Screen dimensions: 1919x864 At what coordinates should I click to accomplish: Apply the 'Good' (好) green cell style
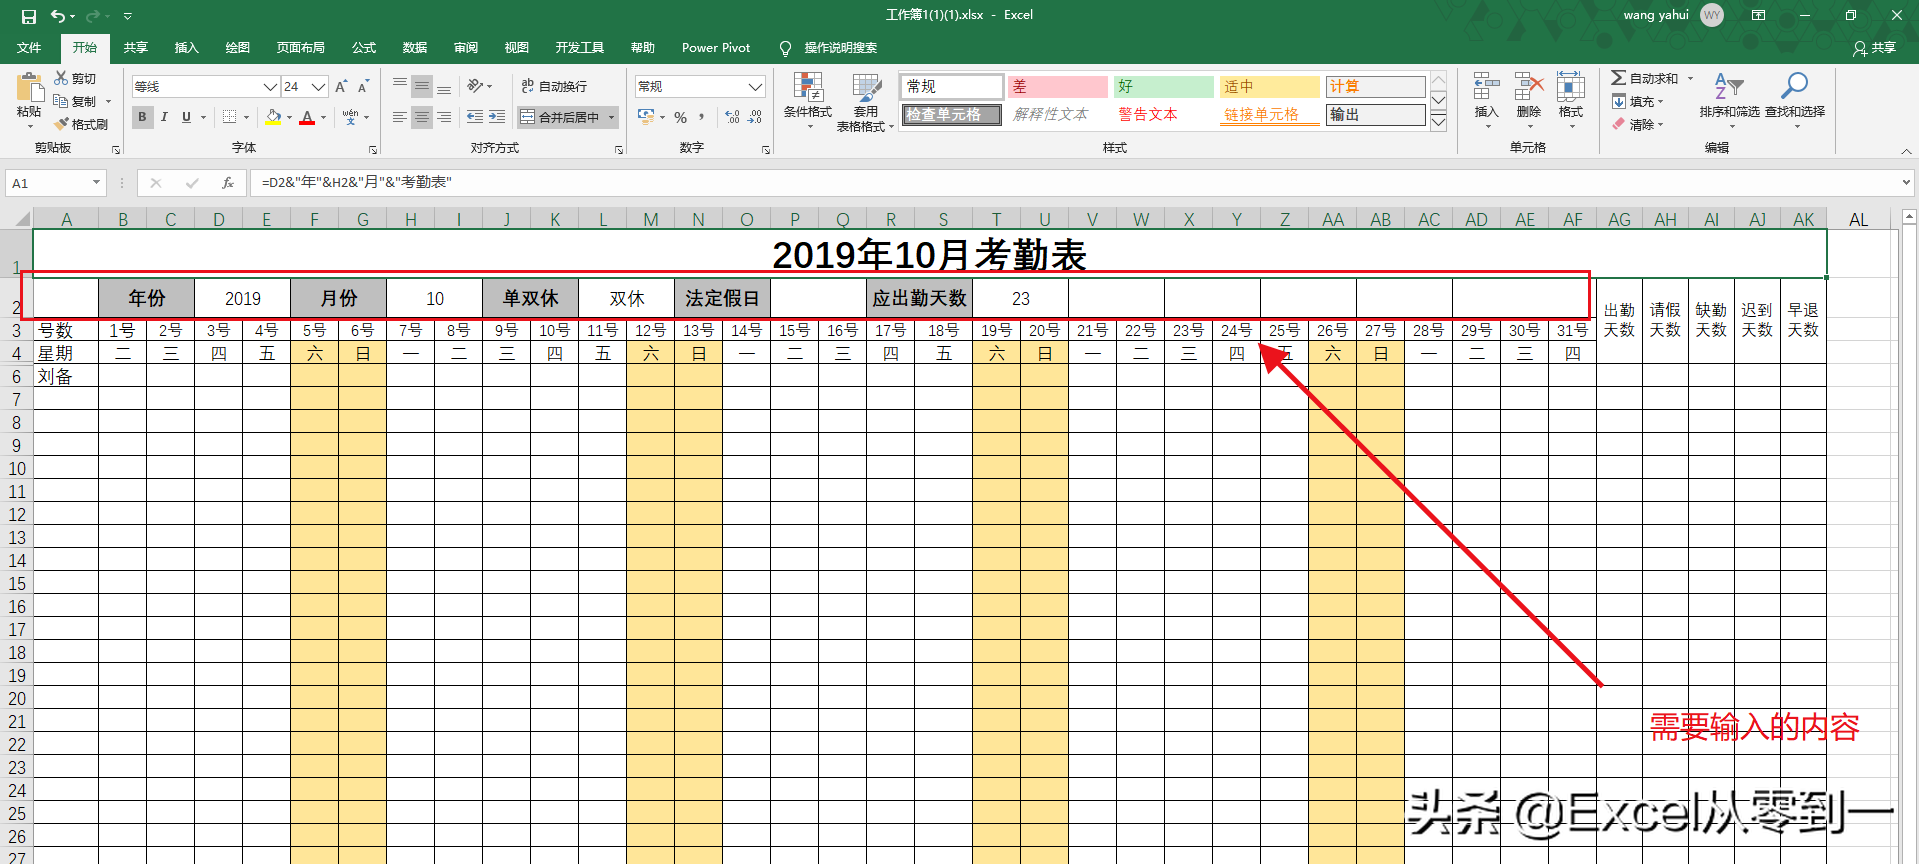pos(1163,87)
